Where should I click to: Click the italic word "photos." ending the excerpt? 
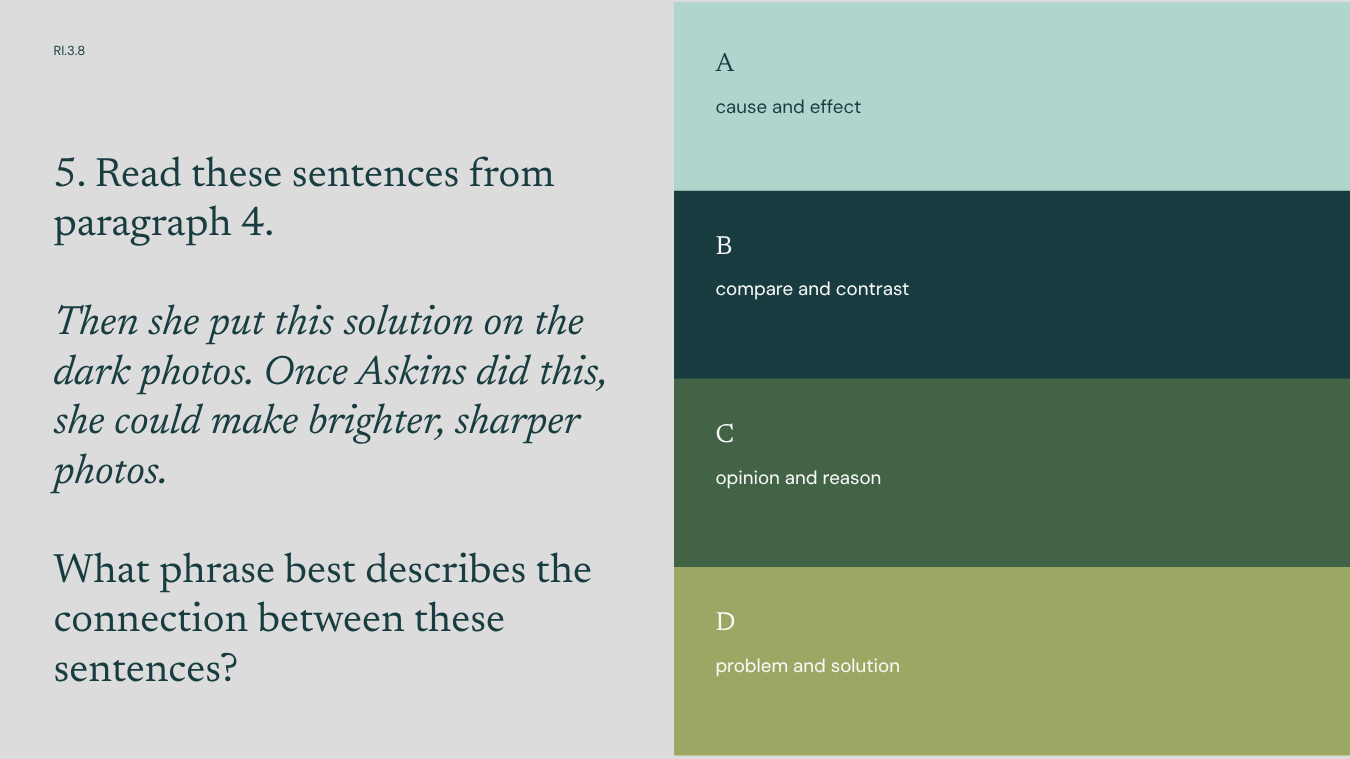109,471
